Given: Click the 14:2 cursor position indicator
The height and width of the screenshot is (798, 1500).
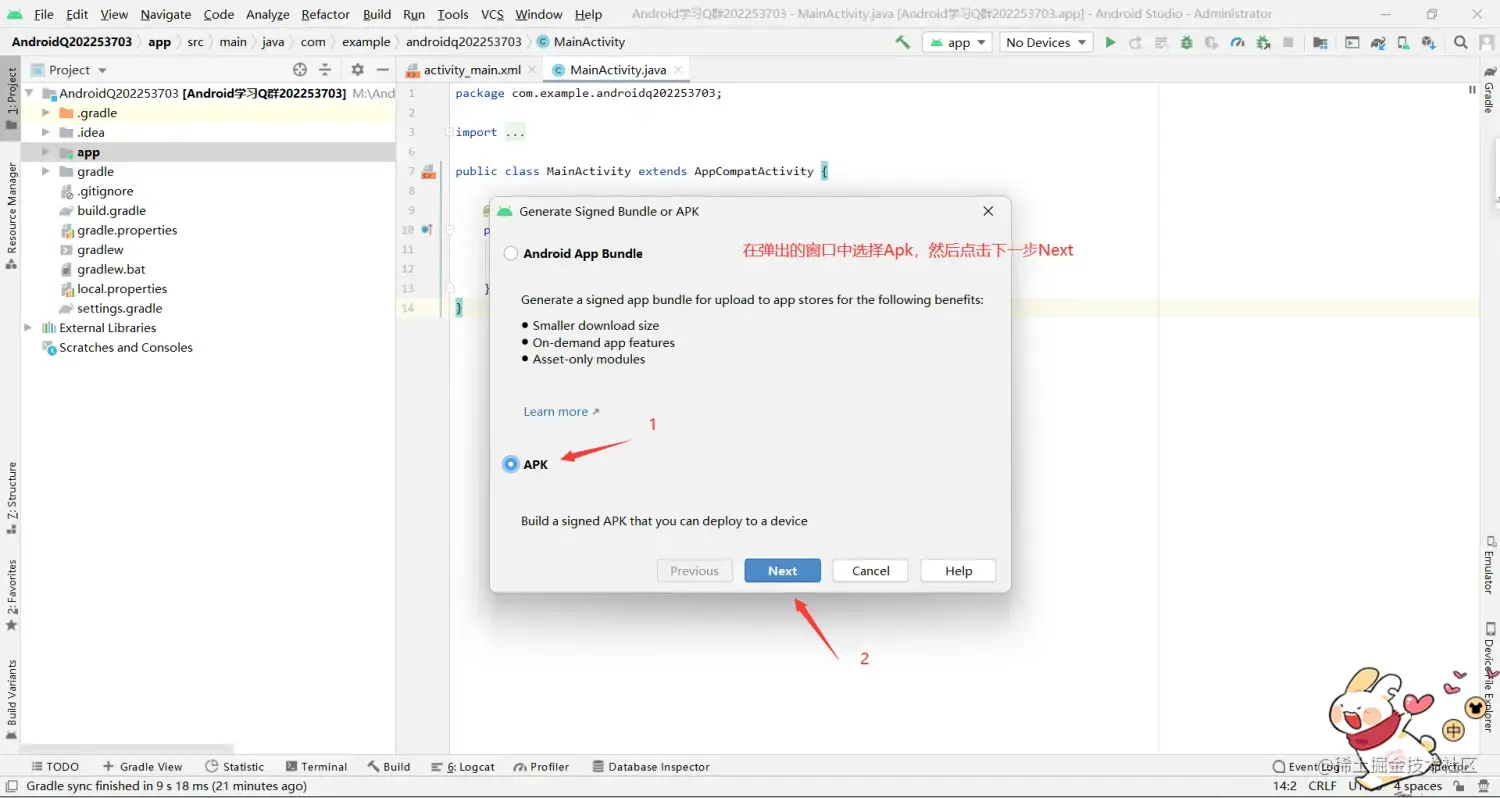Looking at the screenshot, I should 1285,787.
